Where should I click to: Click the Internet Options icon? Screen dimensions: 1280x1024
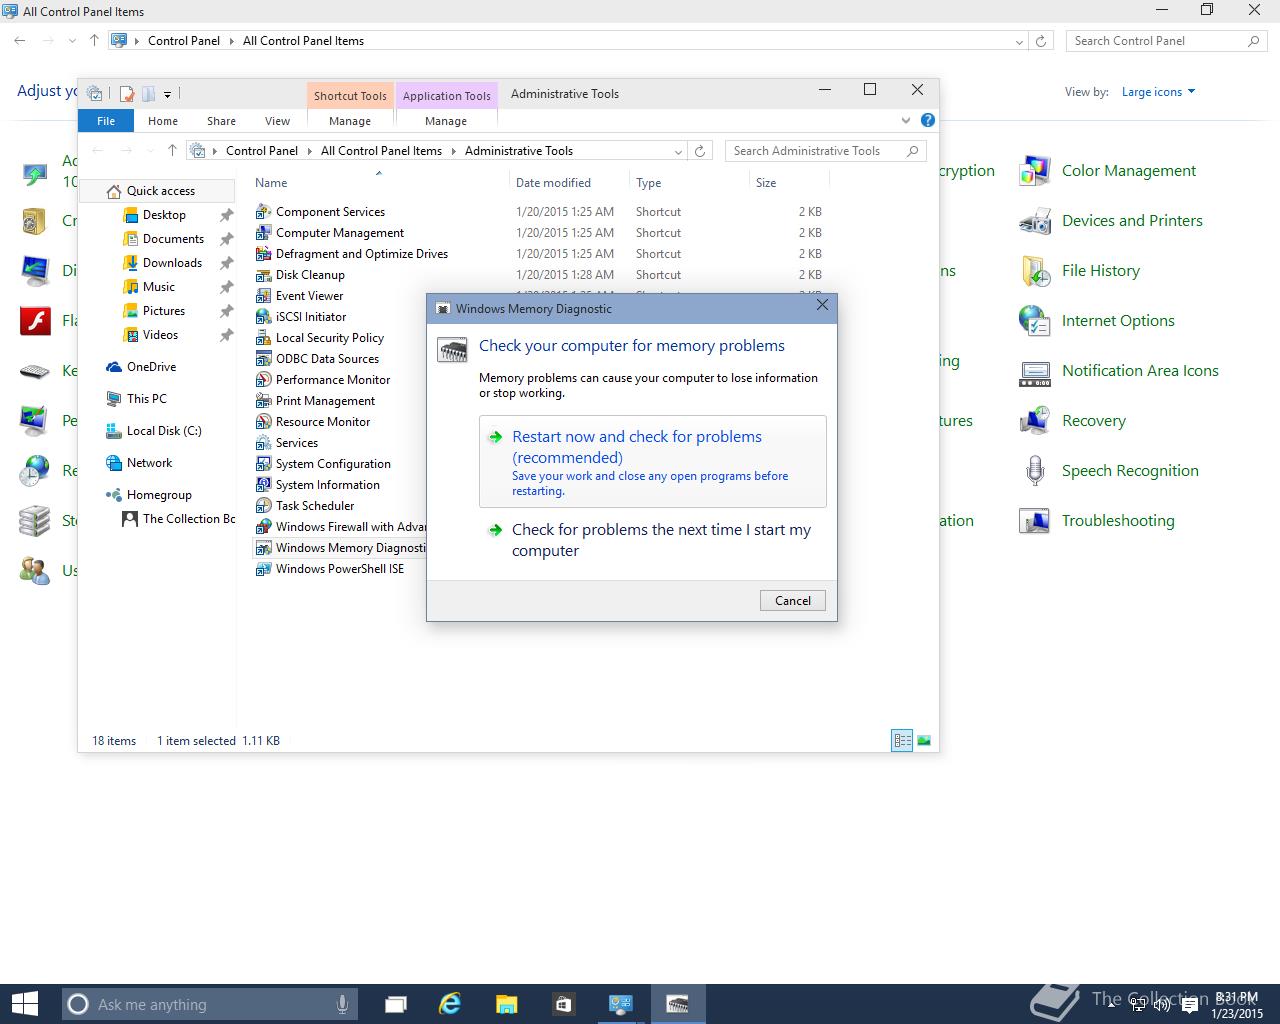coord(1034,321)
